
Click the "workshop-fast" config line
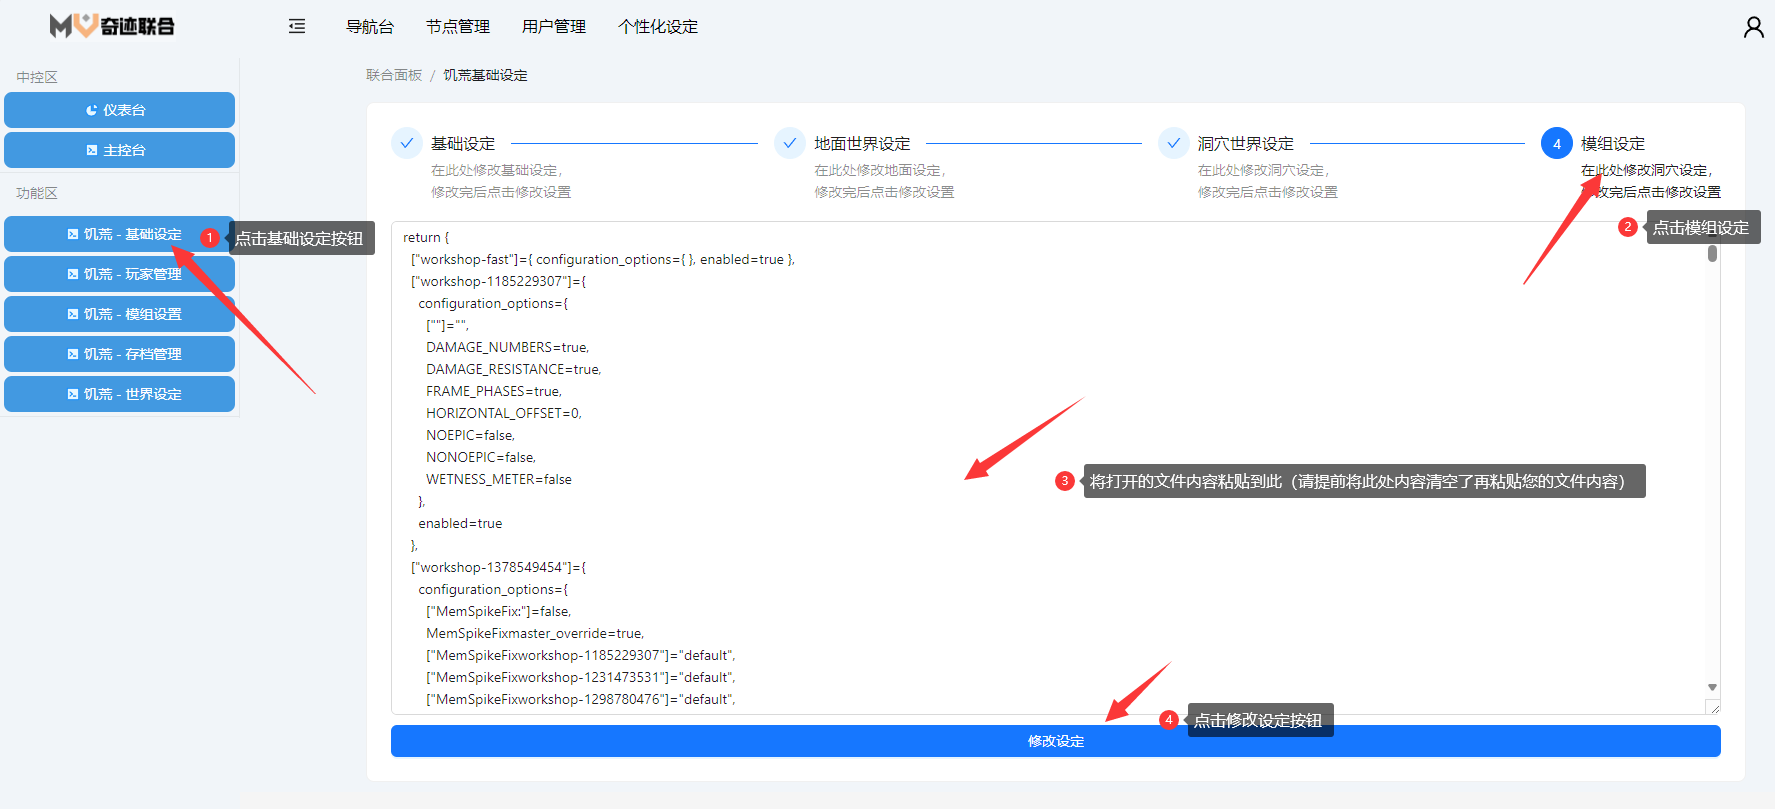(x=603, y=259)
